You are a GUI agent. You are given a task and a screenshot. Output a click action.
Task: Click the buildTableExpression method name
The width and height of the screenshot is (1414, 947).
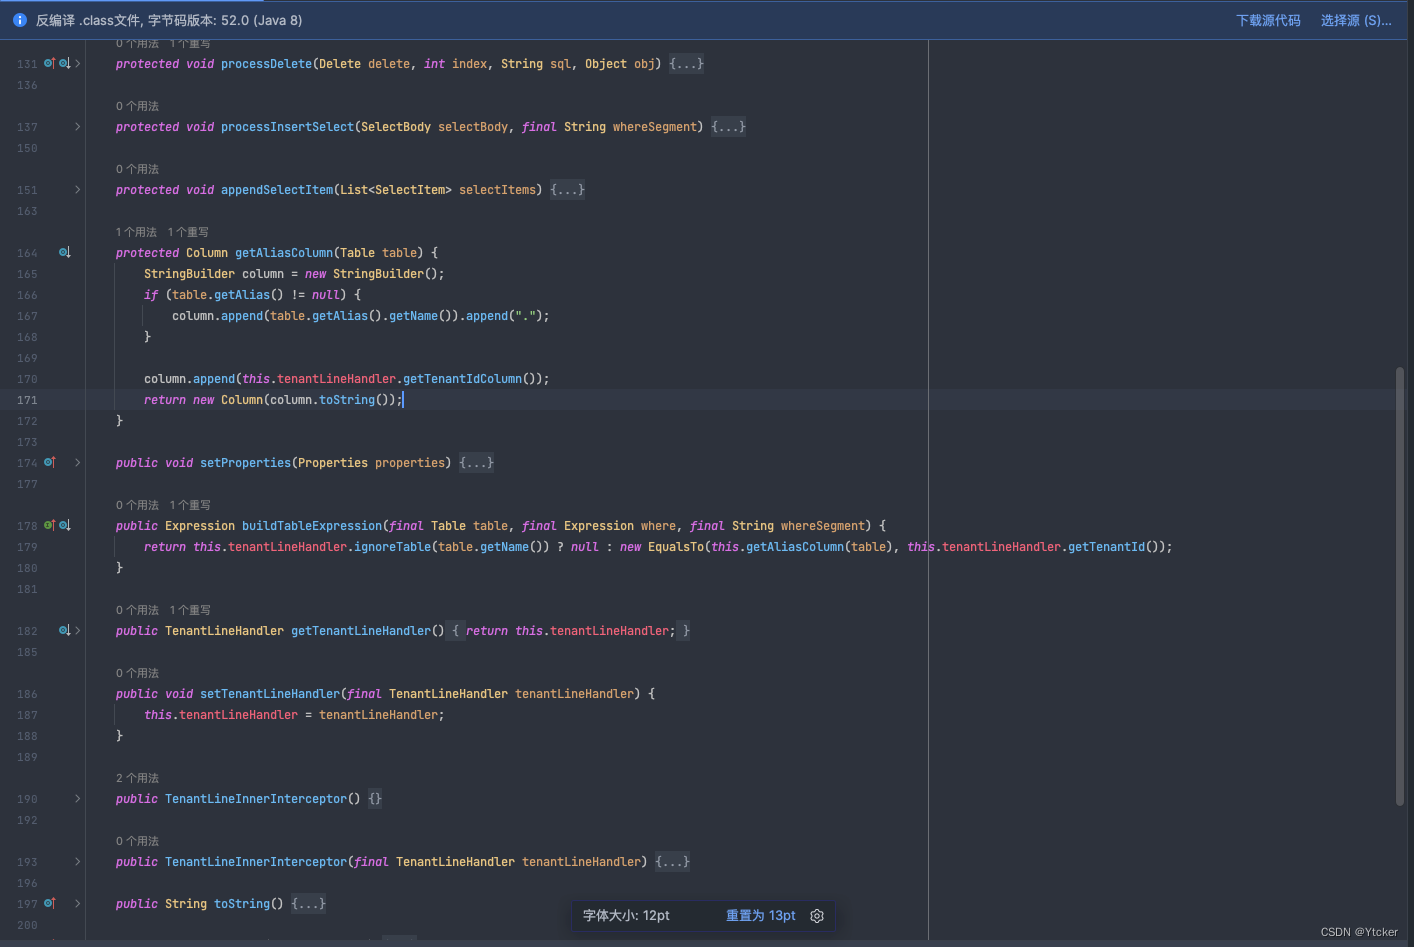(x=312, y=526)
